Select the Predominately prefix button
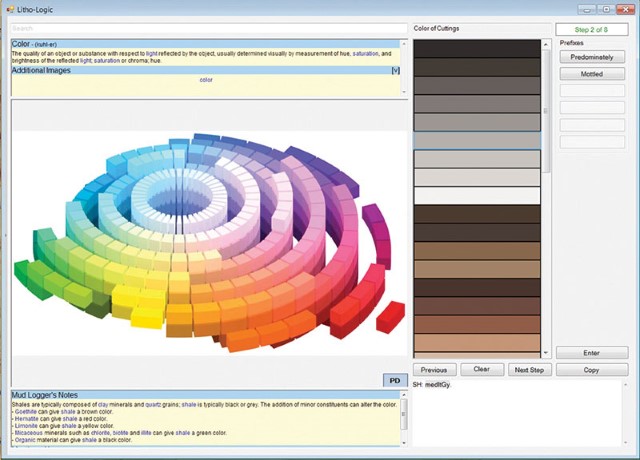 592,58
